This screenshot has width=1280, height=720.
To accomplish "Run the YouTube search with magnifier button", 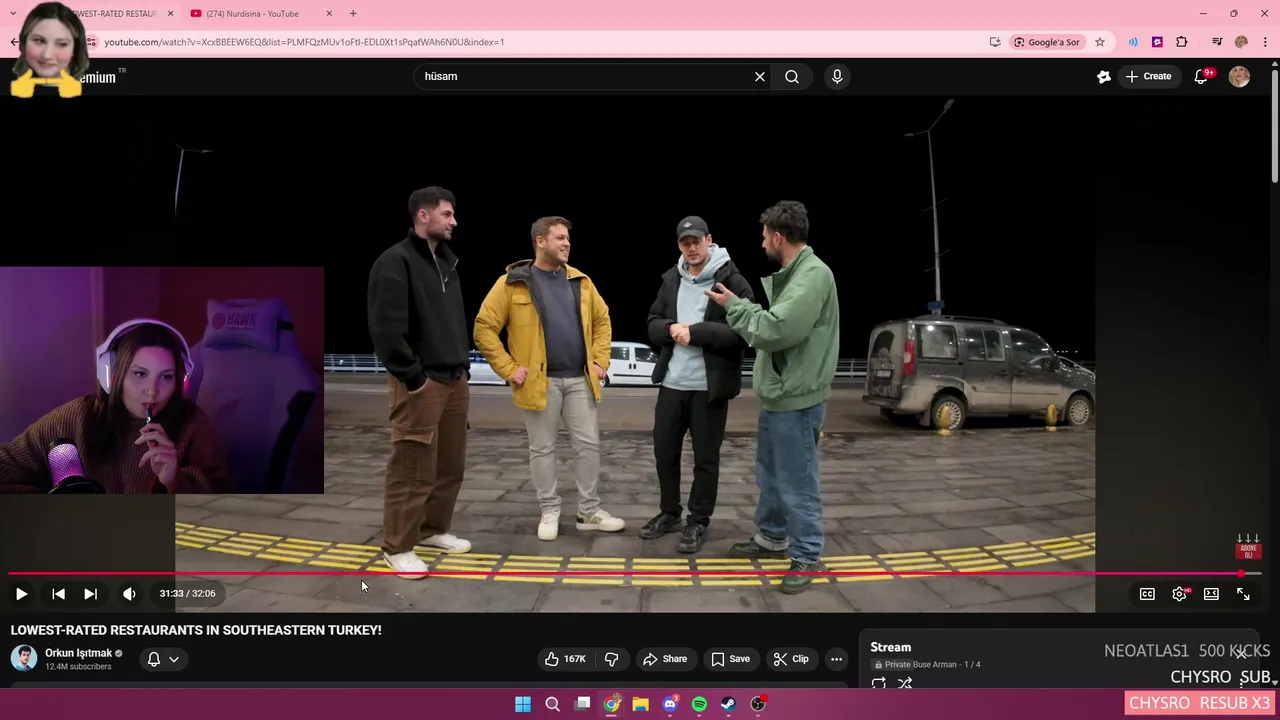I will tap(792, 77).
